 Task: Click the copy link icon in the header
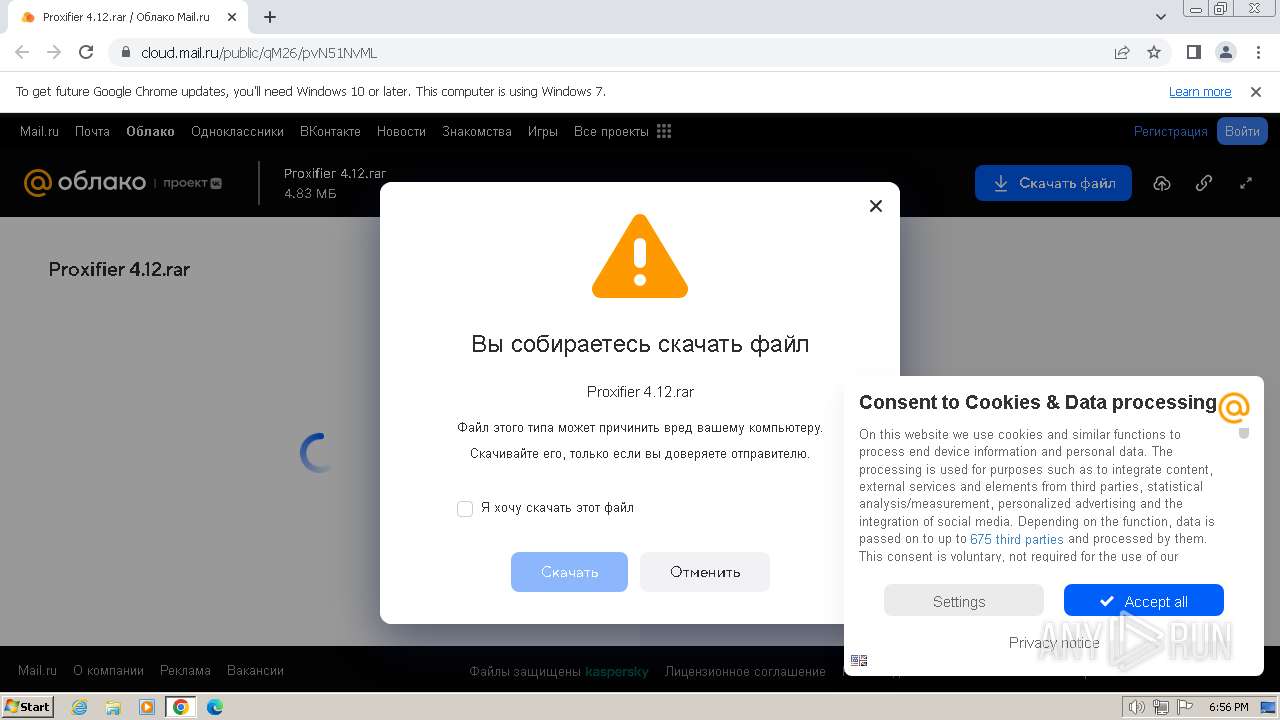pyautogui.click(x=1204, y=183)
